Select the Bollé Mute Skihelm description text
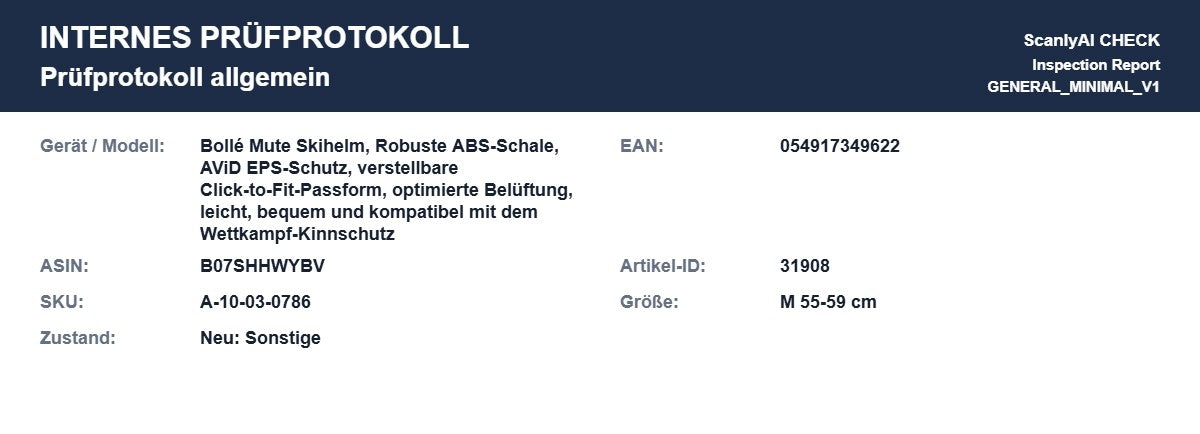Viewport: 1200px width, 434px height. tap(386, 190)
